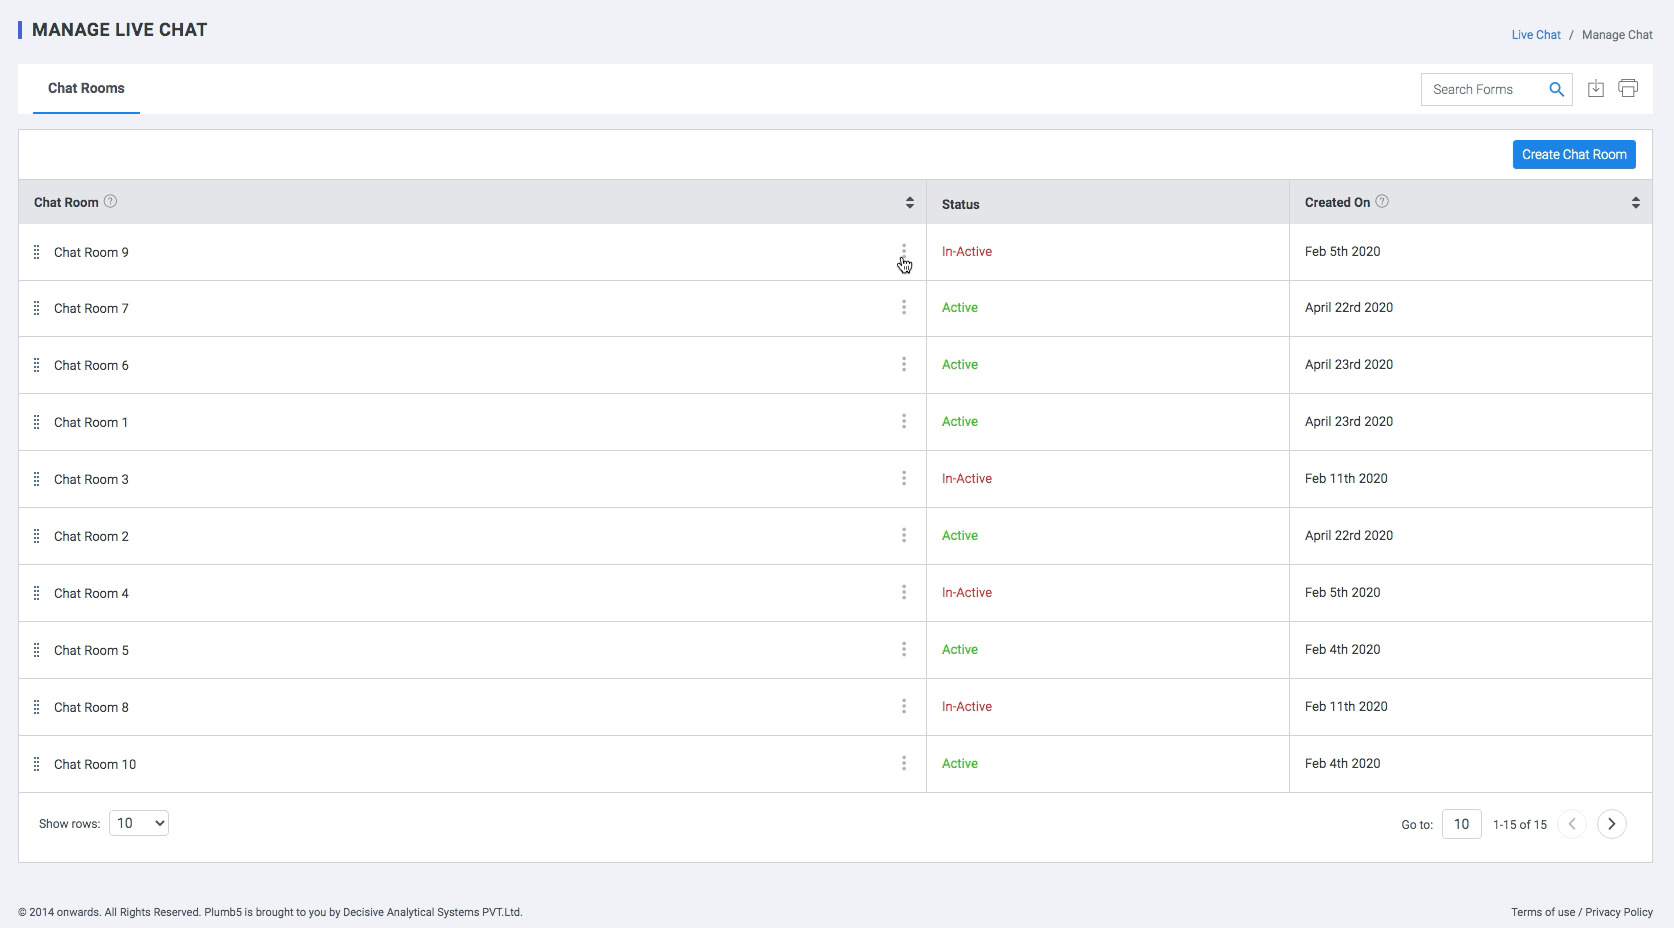Select the Chat Room 1 name
Screen dimensions: 1674x928
[91, 422]
